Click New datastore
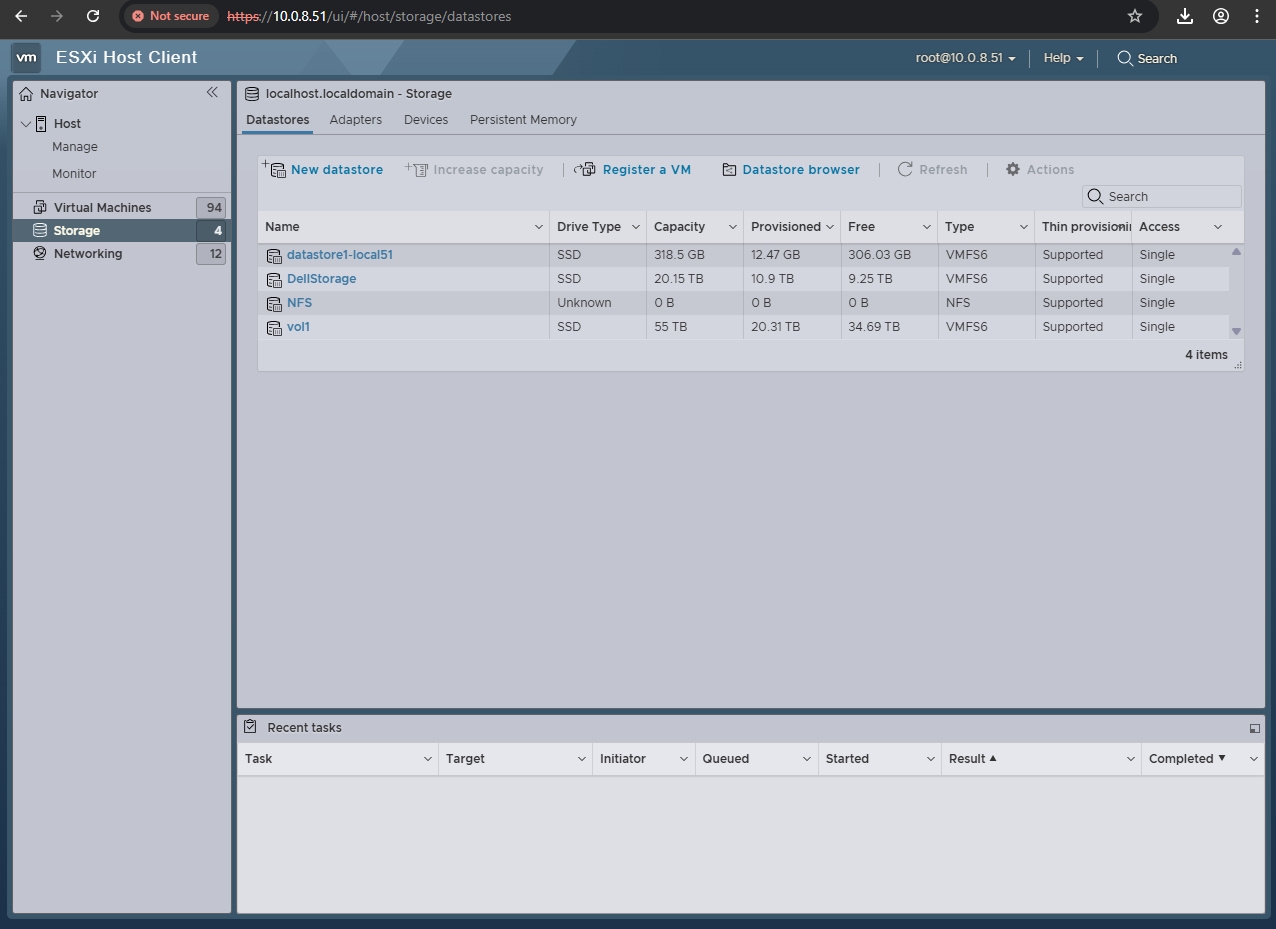The width and height of the screenshot is (1276, 929). [323, 170]
